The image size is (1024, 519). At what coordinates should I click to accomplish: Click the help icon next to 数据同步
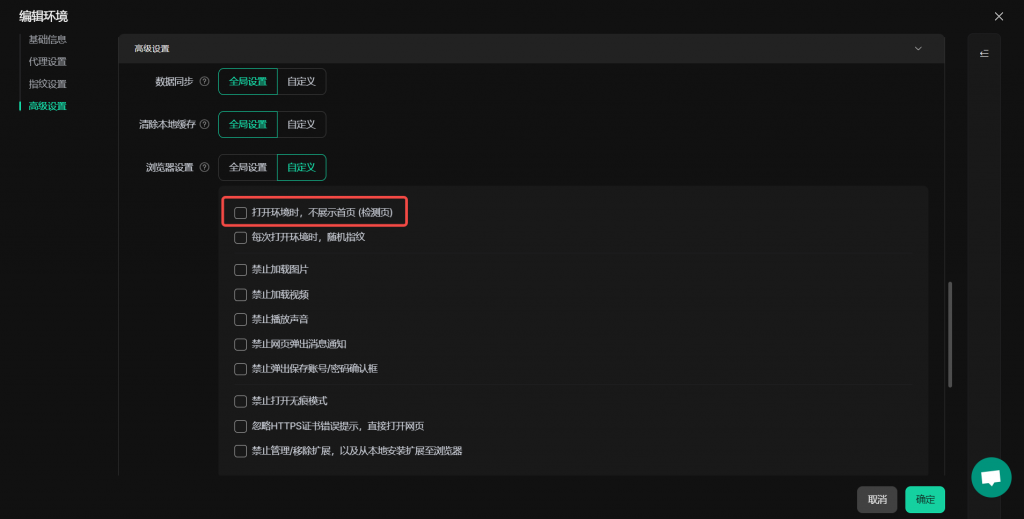(205, 82)
